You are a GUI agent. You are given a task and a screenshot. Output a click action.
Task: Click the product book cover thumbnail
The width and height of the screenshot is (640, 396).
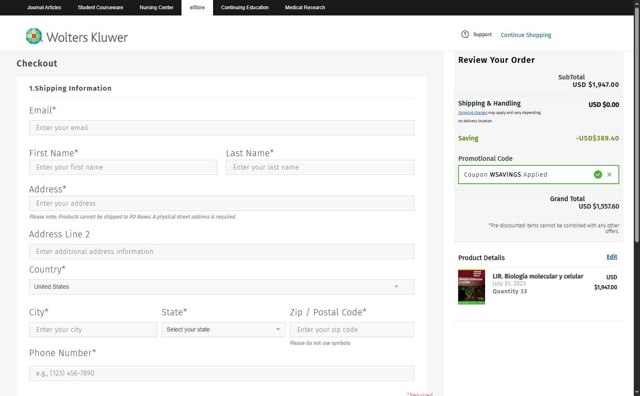tap(471, 287)
